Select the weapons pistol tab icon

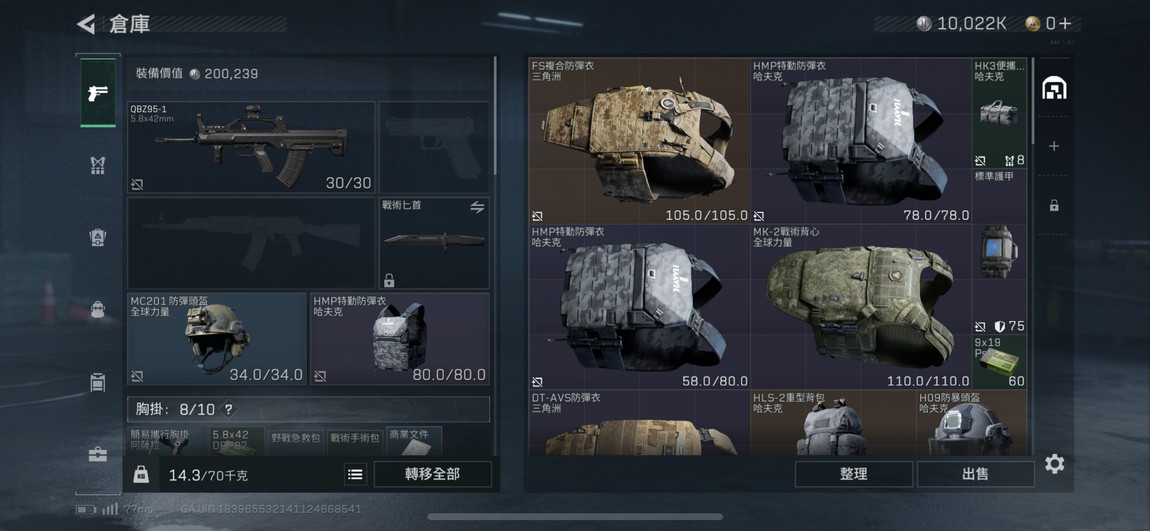pos(98,93)
